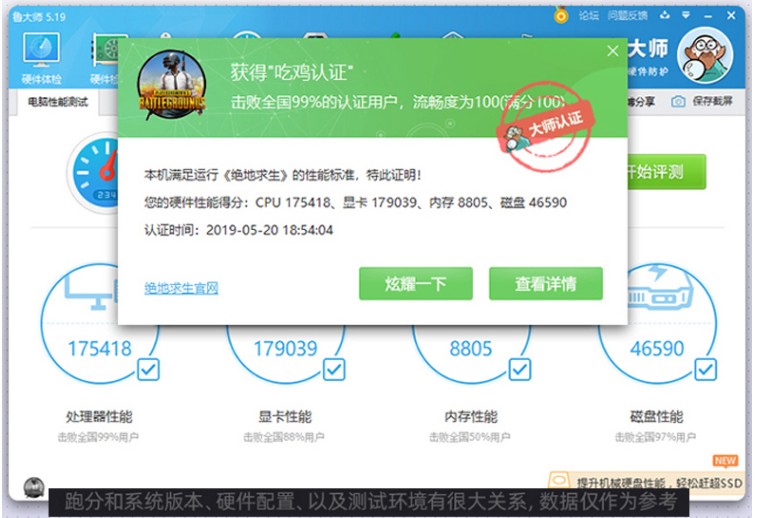The height and width of the screenshot is (518, 758).
Task: Open the title bar dropdown menu arrow
Action: [x=686, y=15]
